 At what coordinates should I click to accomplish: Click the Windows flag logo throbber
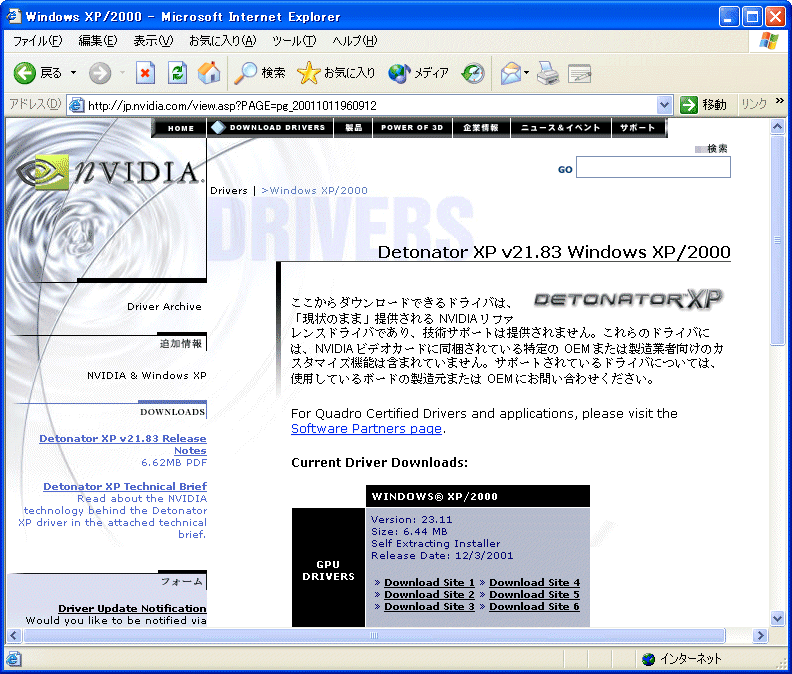[x=769, y=40]
